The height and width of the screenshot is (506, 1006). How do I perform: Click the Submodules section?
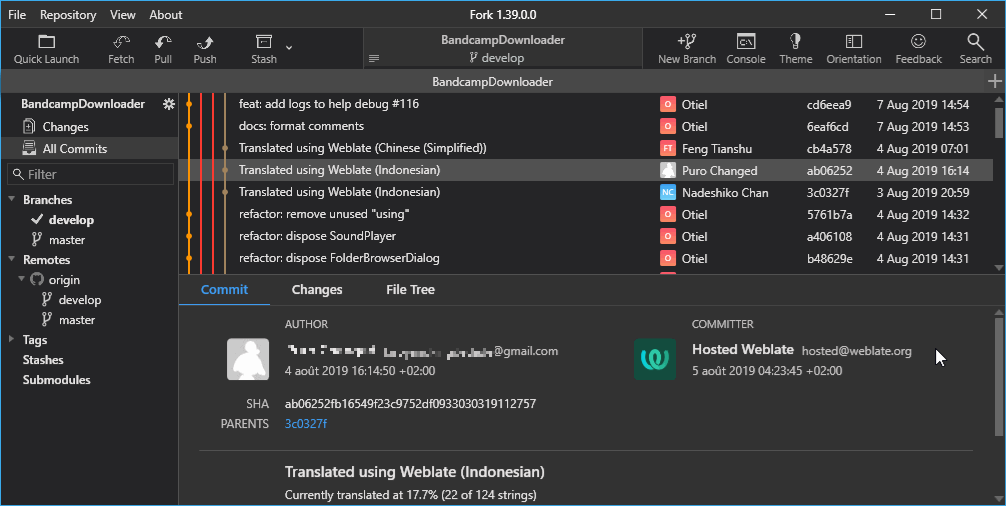pos(56,380)
